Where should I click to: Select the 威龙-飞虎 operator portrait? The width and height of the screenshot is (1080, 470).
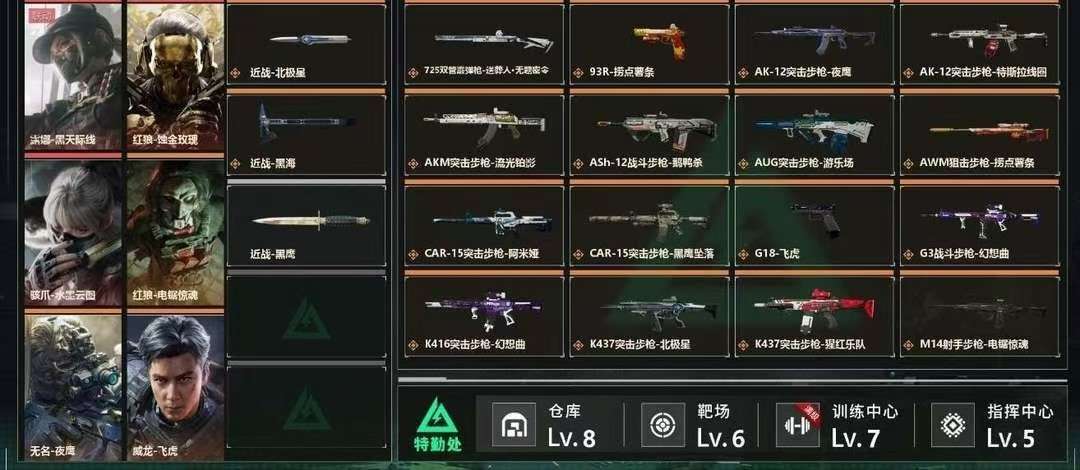[176, 387]
